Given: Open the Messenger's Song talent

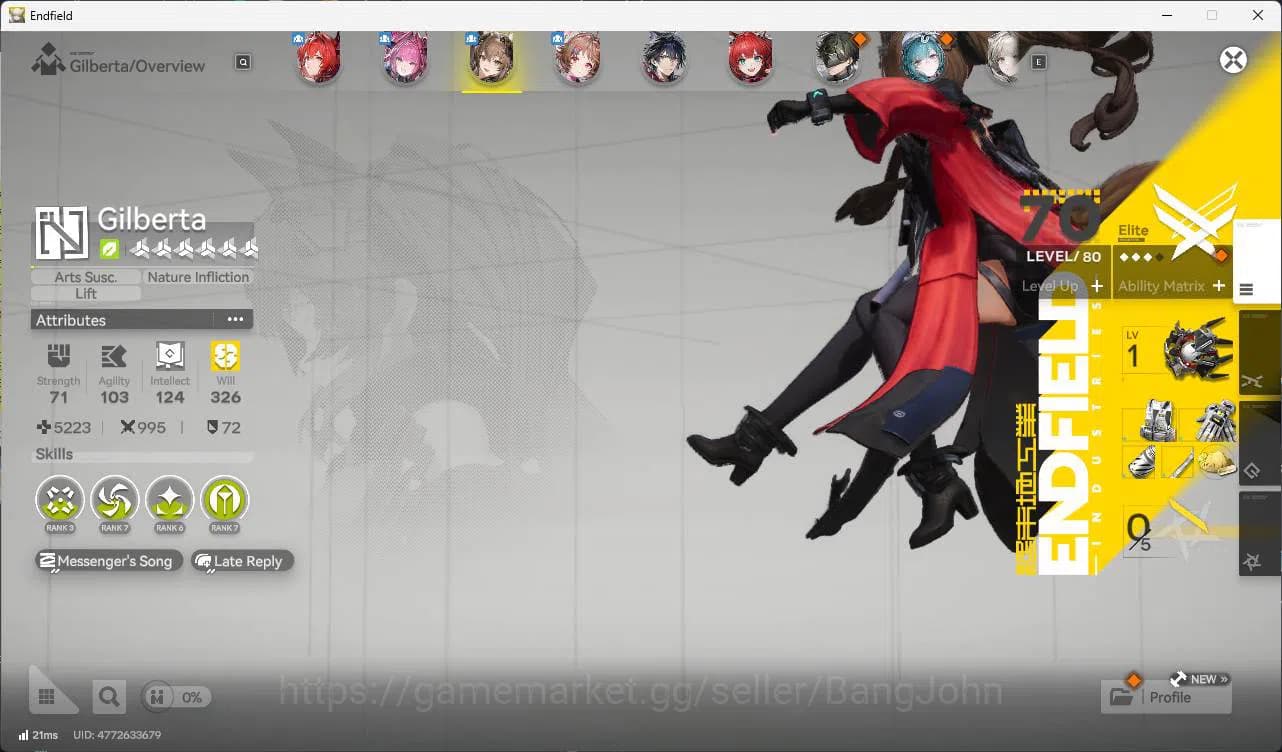Looking at the screenshot, I should pos(109,561).
